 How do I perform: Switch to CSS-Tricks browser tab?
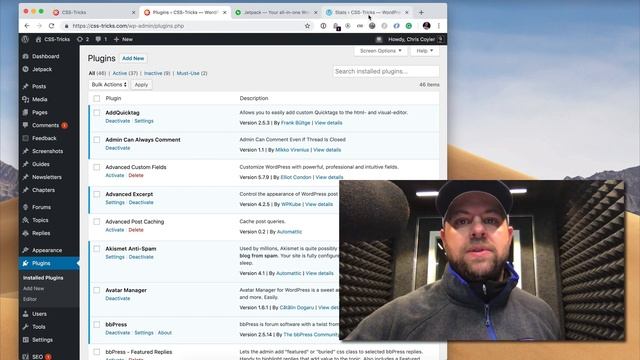coord(94,13)
